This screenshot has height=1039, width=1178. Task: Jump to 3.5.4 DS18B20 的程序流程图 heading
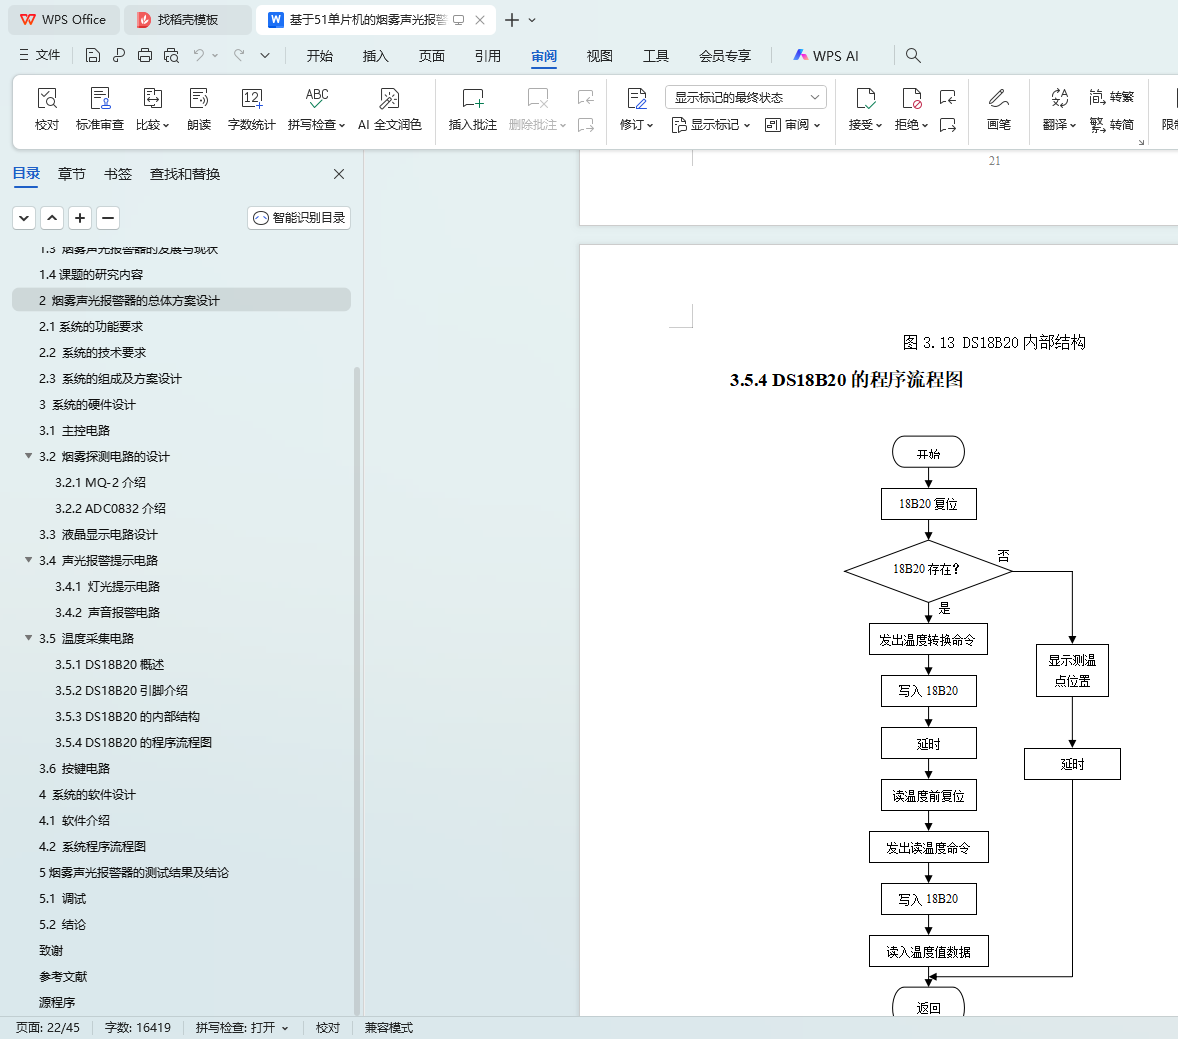(133, 742)
